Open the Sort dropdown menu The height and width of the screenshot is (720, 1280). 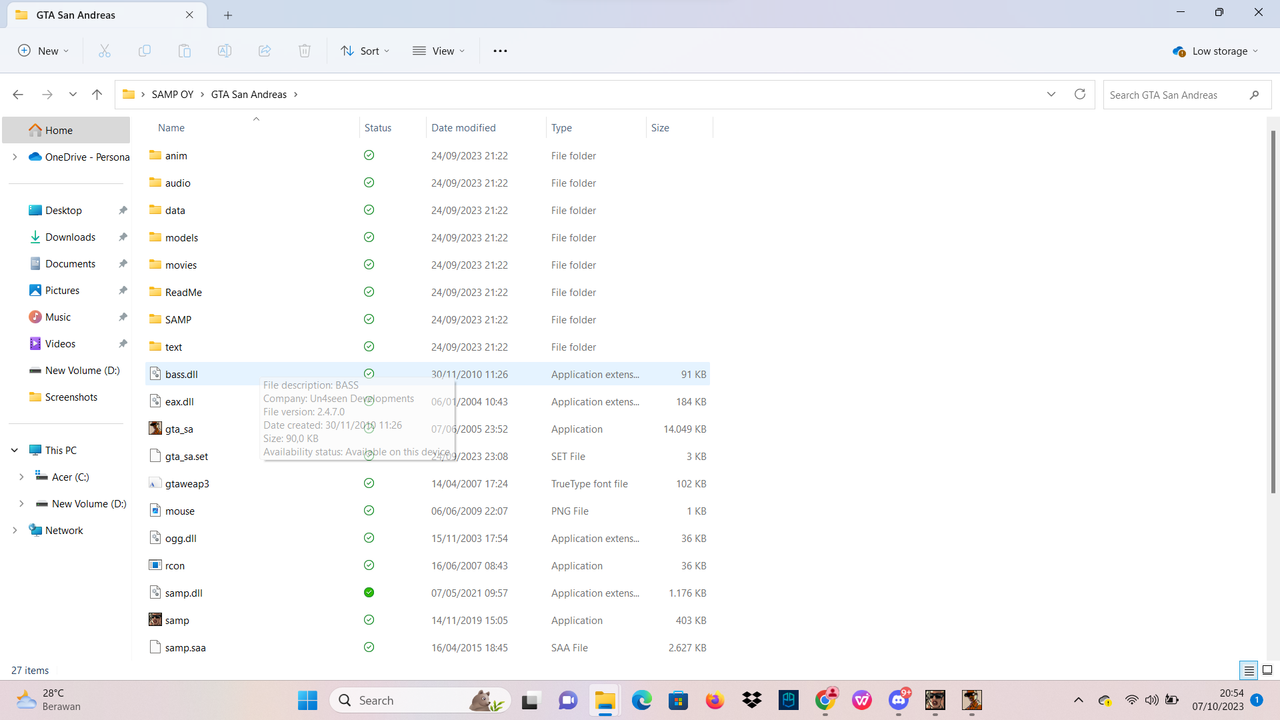pyautogui.click(x=365, y=51)
